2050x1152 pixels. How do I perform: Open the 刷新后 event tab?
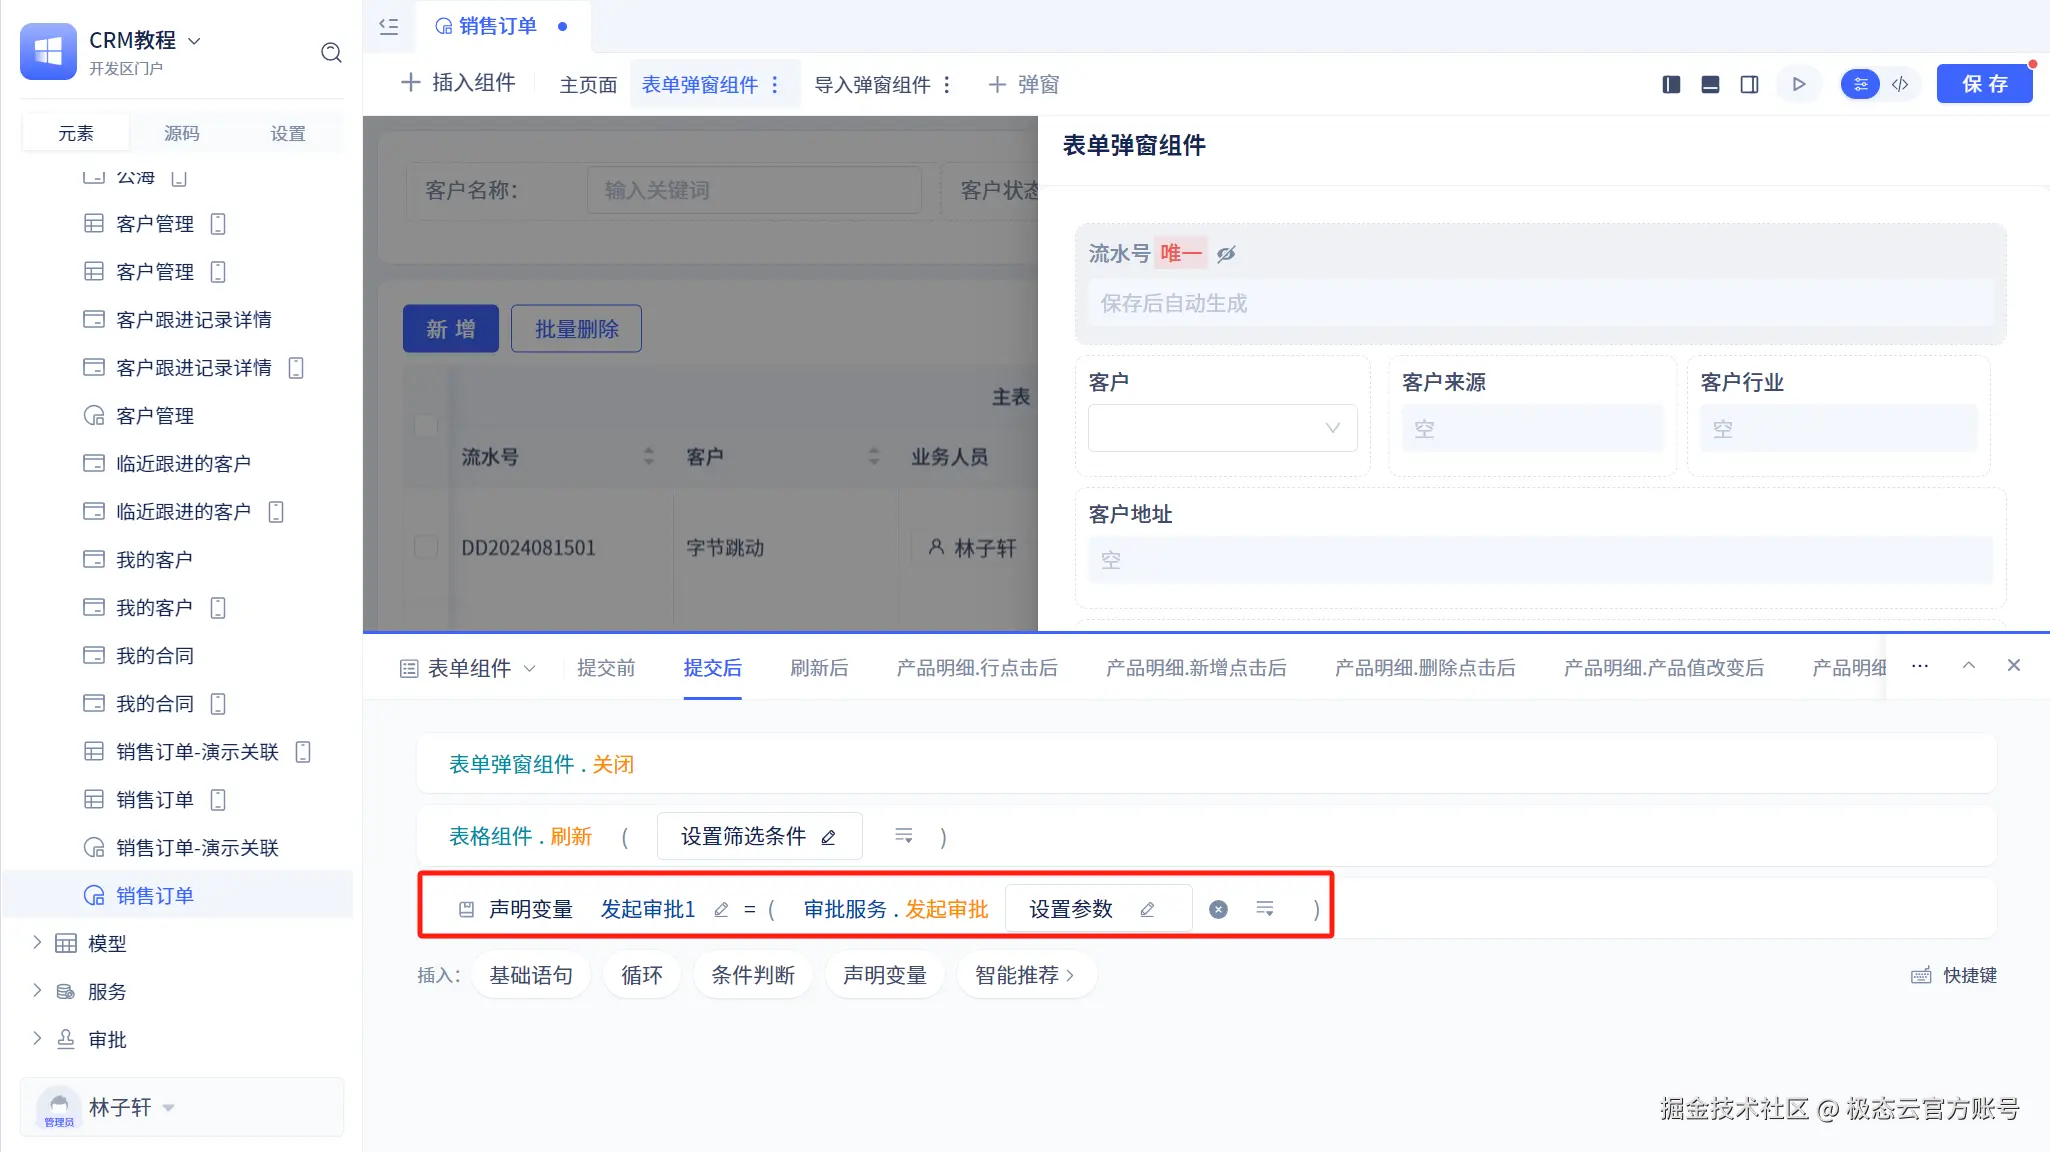[x=819, y=668]
